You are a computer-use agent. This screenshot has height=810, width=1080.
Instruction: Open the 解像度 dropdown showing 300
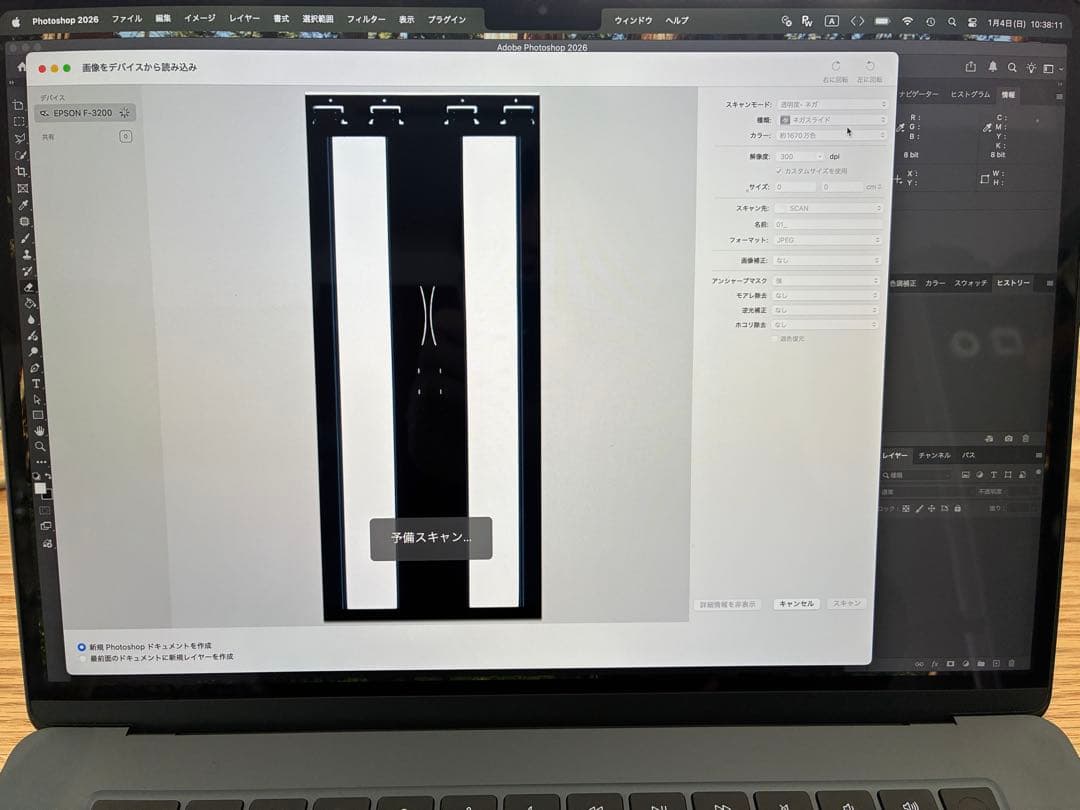click(x=800, y=156)
